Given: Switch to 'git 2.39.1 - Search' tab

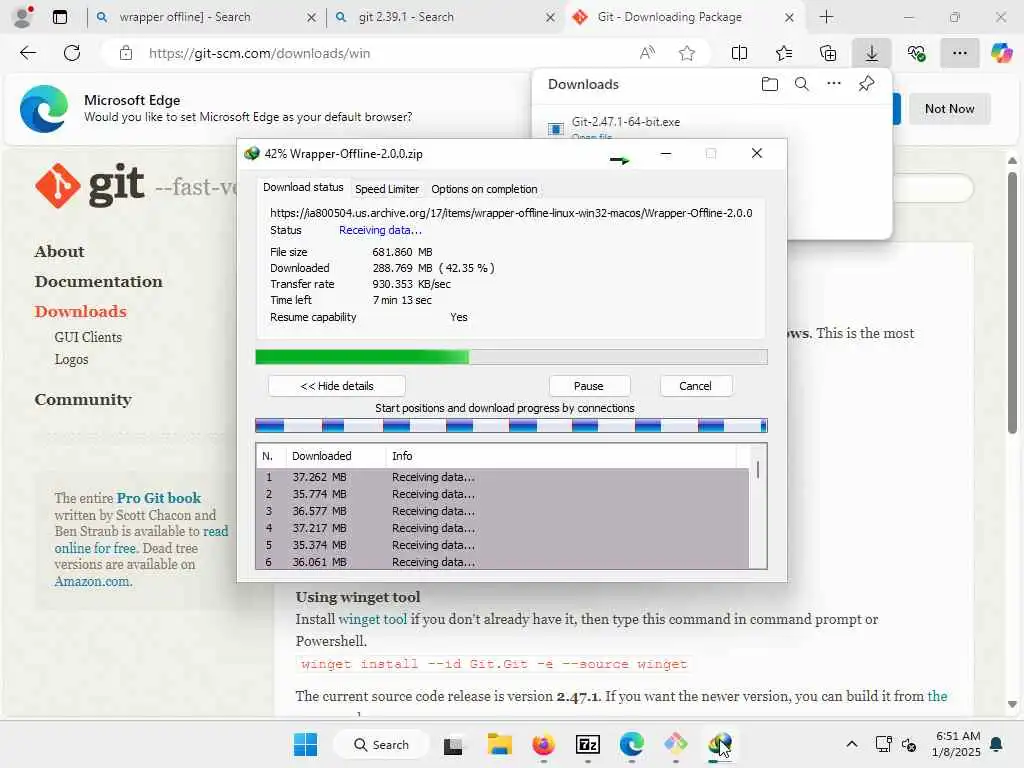Looking at the screenshot, I should (406, 17).
